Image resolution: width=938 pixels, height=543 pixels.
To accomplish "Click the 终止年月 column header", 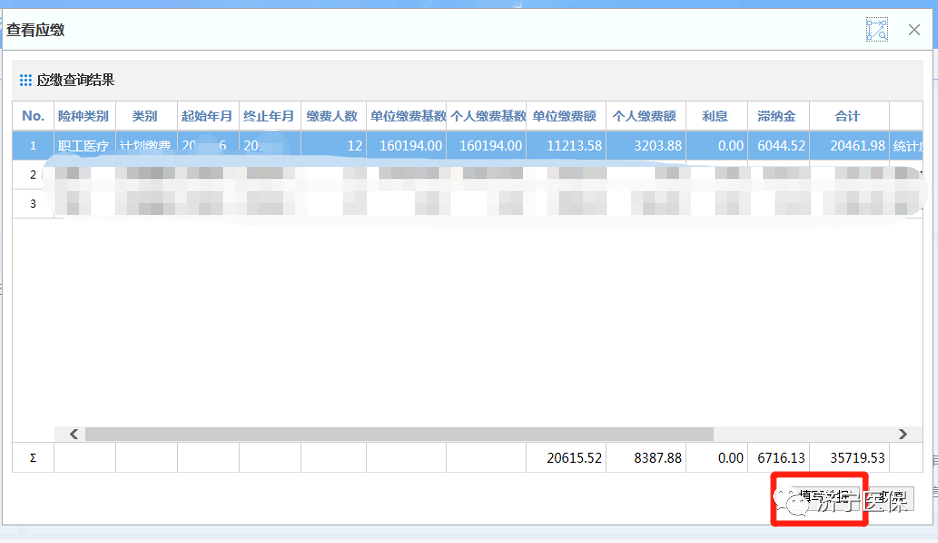I will click(270, 116).
